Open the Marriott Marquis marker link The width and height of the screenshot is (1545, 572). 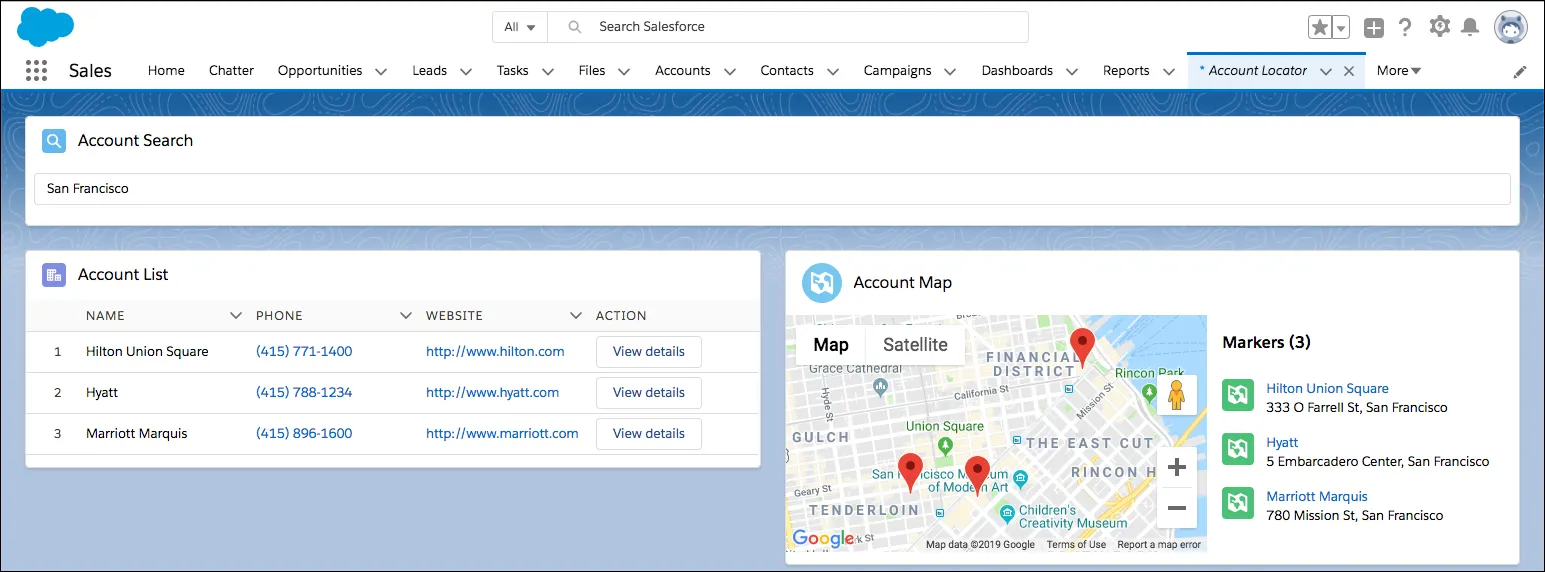[x=1316, y=496]
